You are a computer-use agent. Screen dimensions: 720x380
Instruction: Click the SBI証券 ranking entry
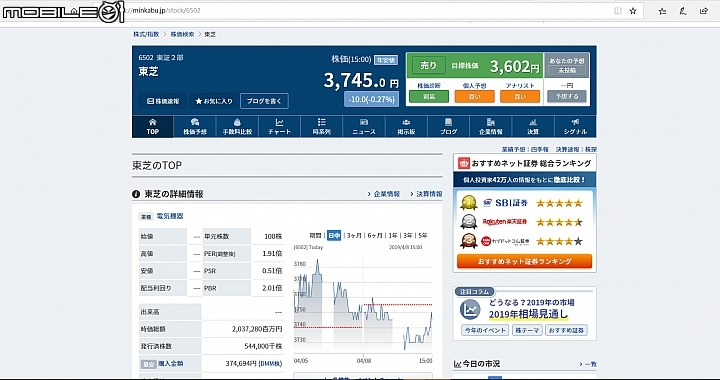[x=523, y=203]
